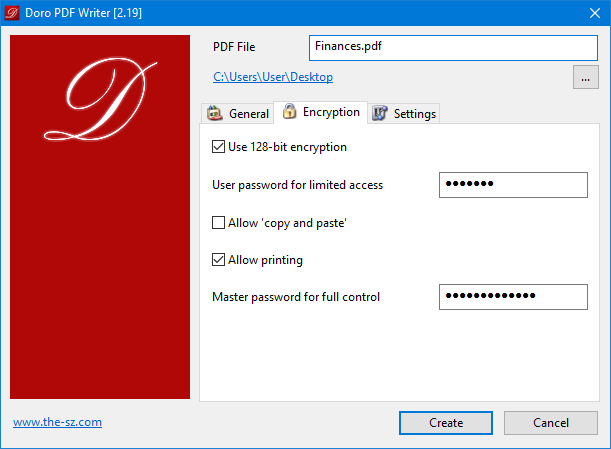611x449 pixels.
Task: Click the Doro app icon in title bar
Action: click(12, 13)
